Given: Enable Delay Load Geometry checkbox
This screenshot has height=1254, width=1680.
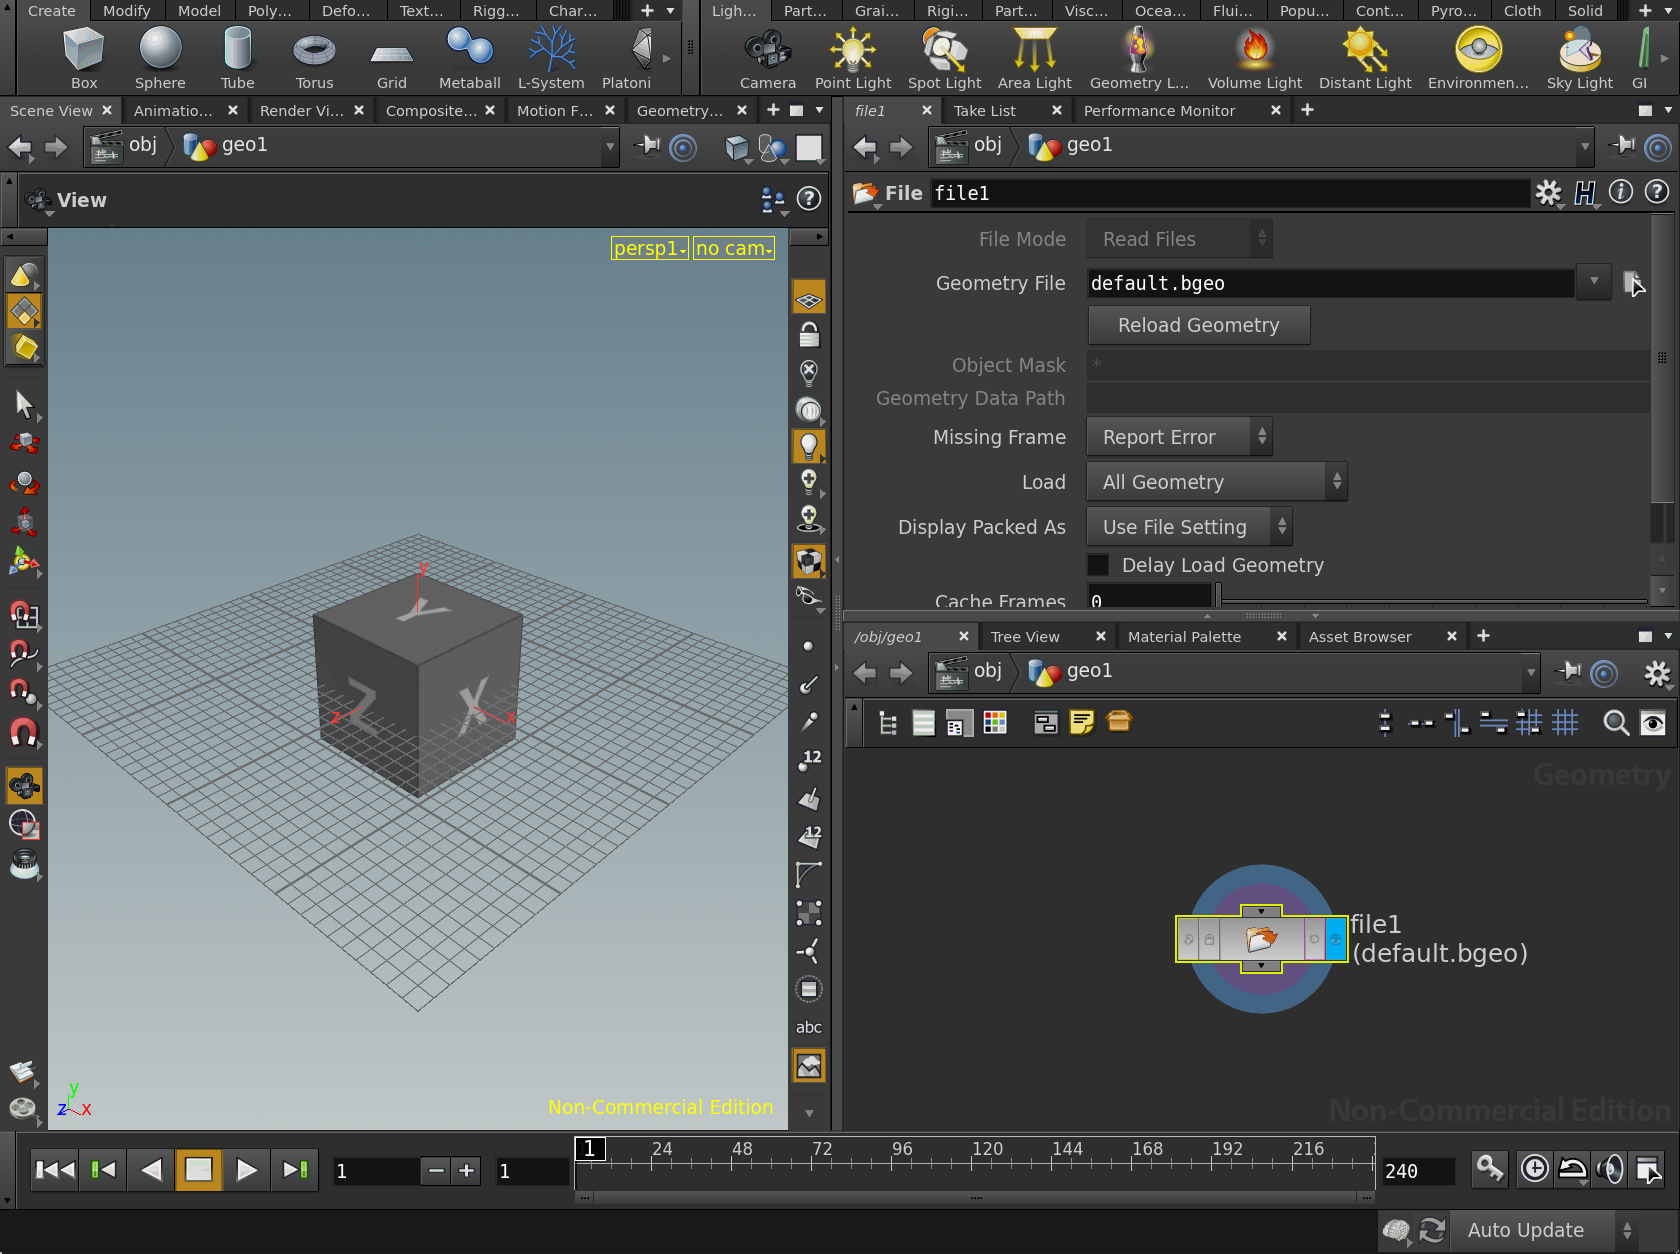Looking at the screenshot, I should pyautogui.click(x=1099, y=565).
